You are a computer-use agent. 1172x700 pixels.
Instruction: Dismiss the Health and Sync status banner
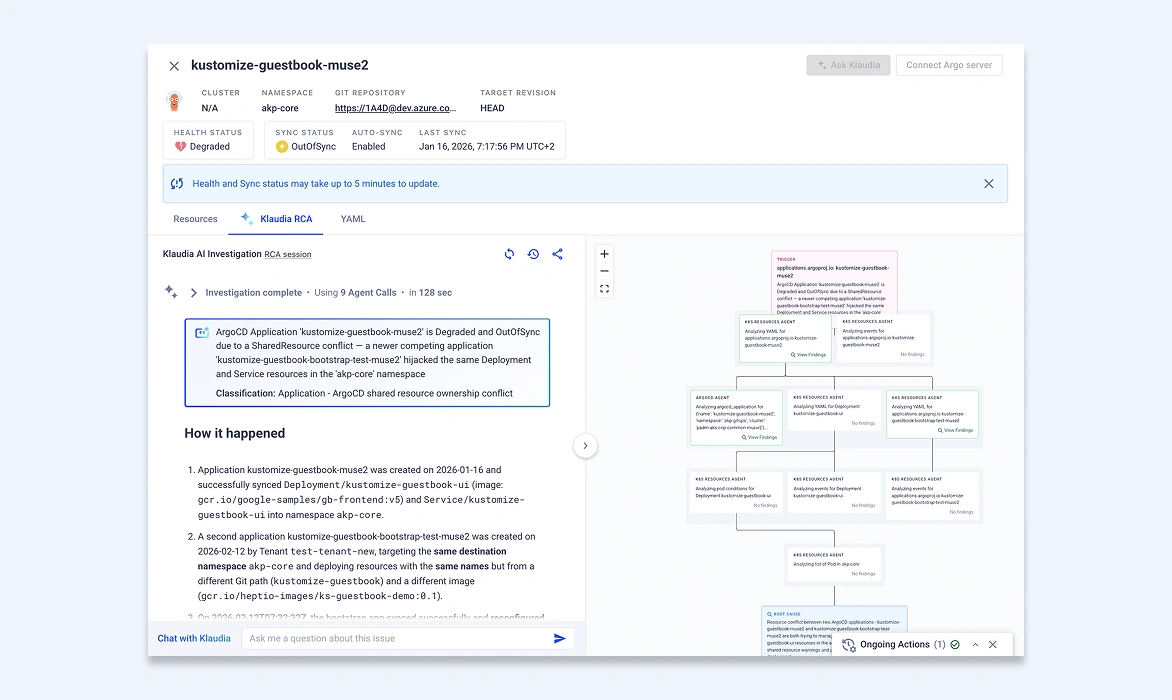(x=989, y=184)
